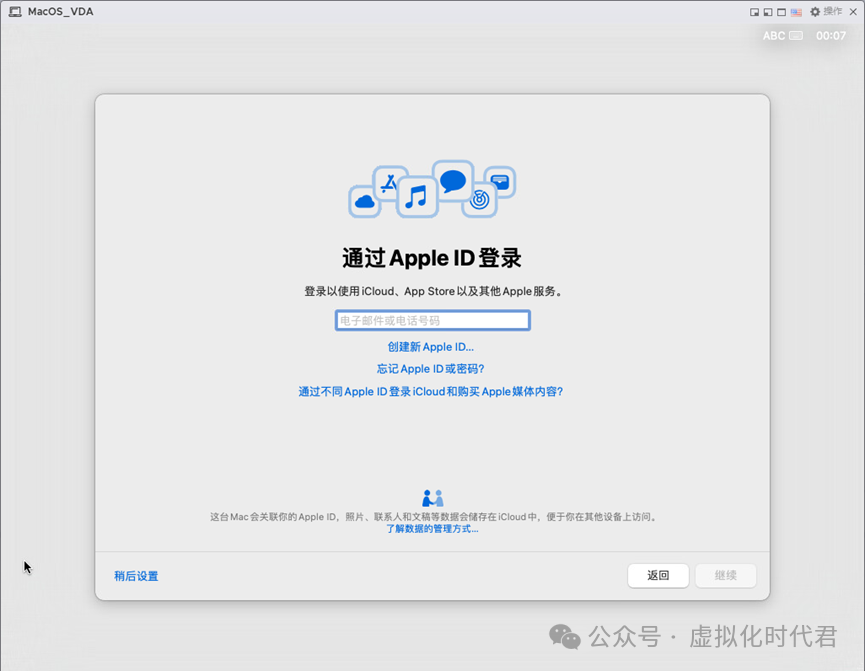Image resolution: width=865 pixels, height=671 pixels.
Task: Click the 稍后设置 link
Action: 136,576
